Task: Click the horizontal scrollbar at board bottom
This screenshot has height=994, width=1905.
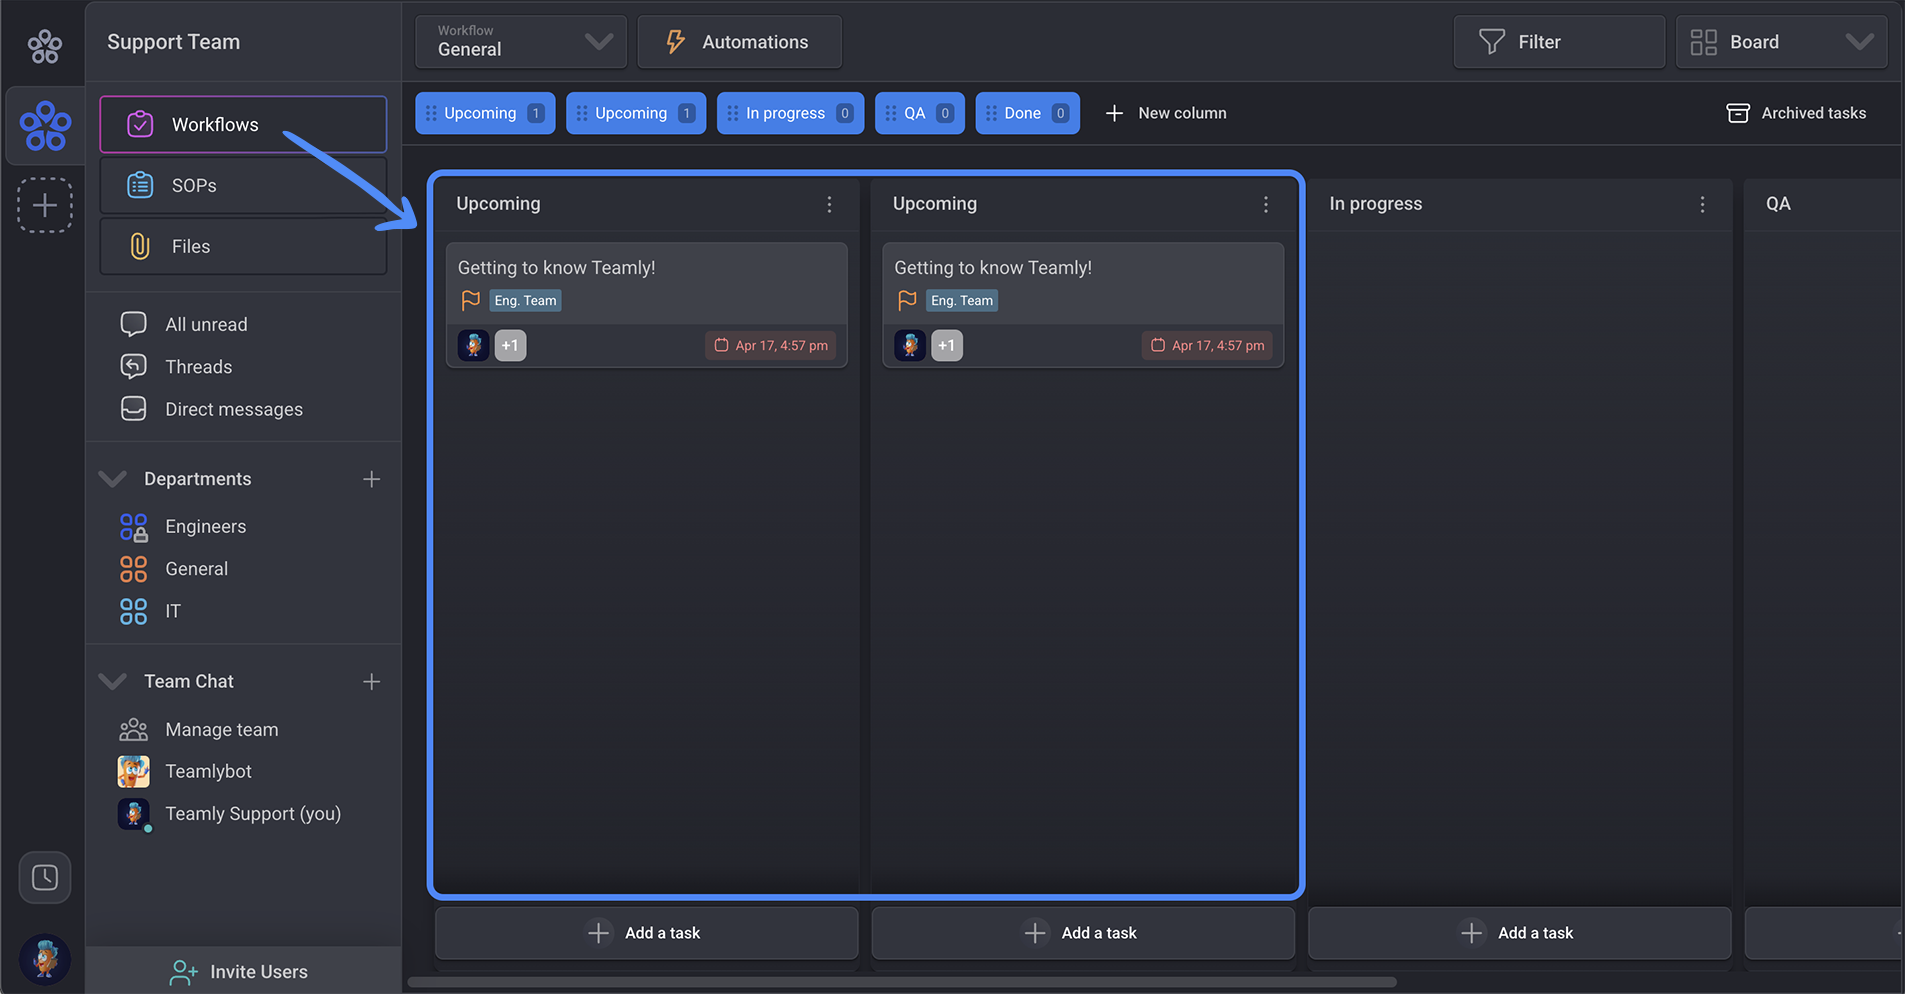Action: click(902, 982)
